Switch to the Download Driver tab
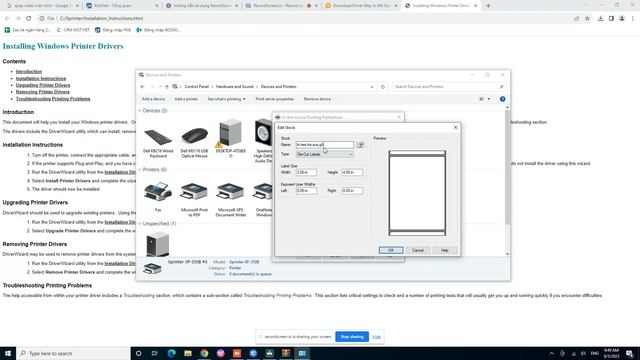This screenshot has height=360, width=640. click(361, 6)
